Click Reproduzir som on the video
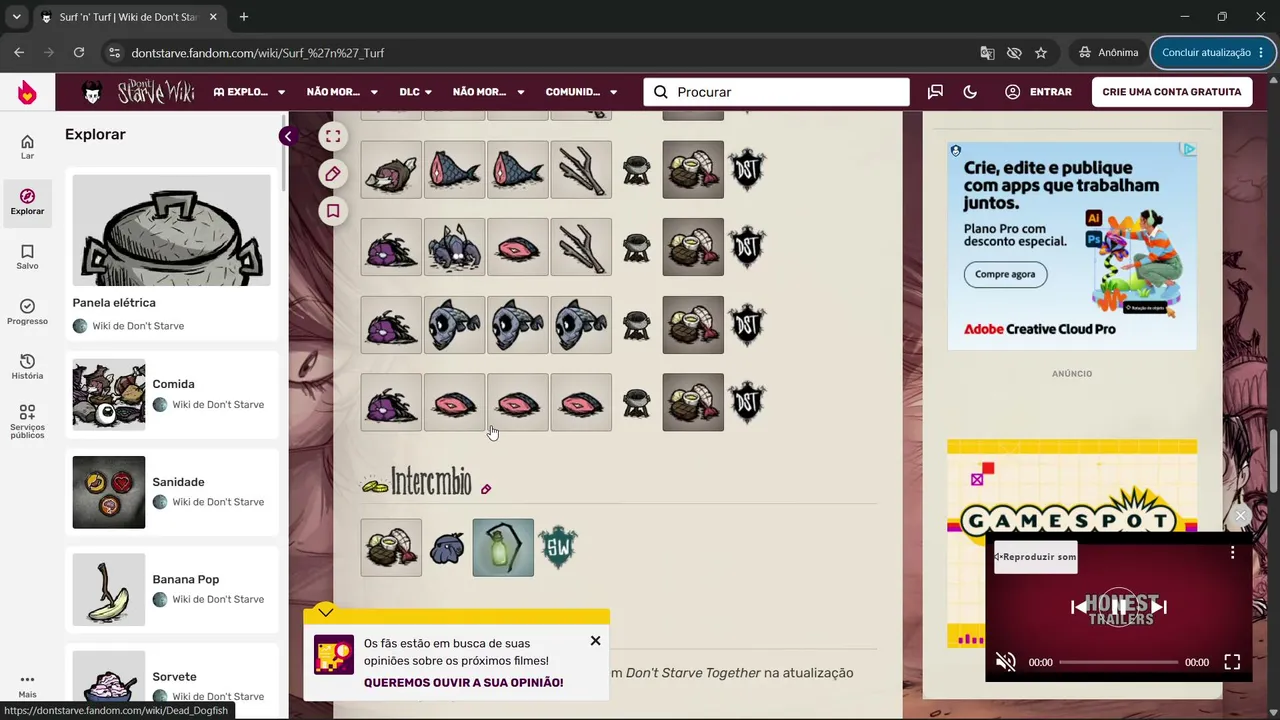 click(1036, 557)
